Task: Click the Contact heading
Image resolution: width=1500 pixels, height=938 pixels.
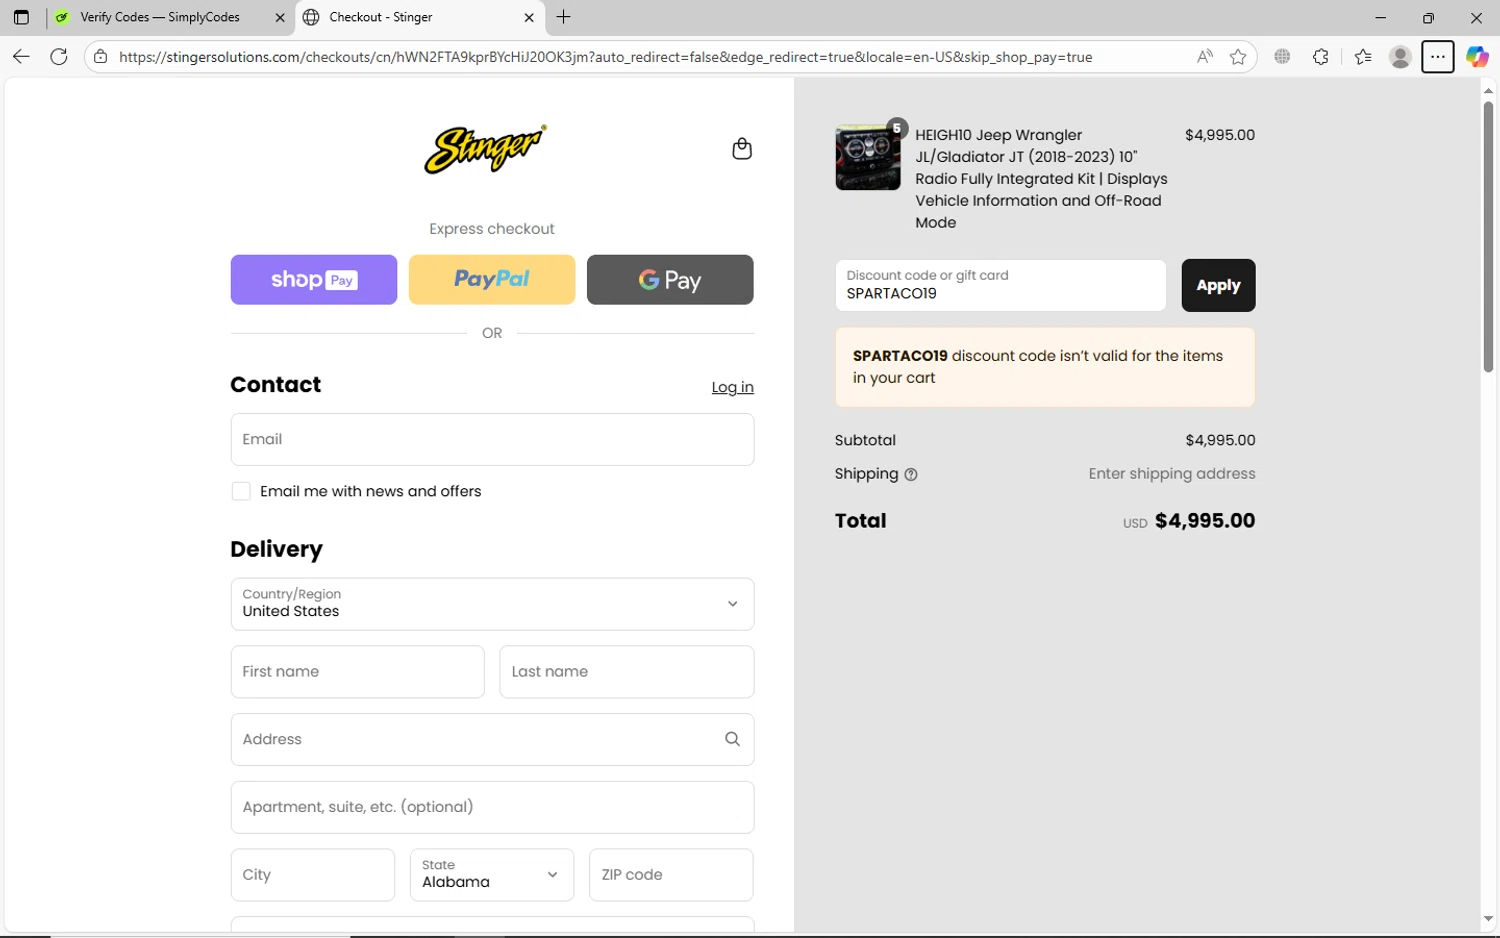Action: click(x=275, y=385)
